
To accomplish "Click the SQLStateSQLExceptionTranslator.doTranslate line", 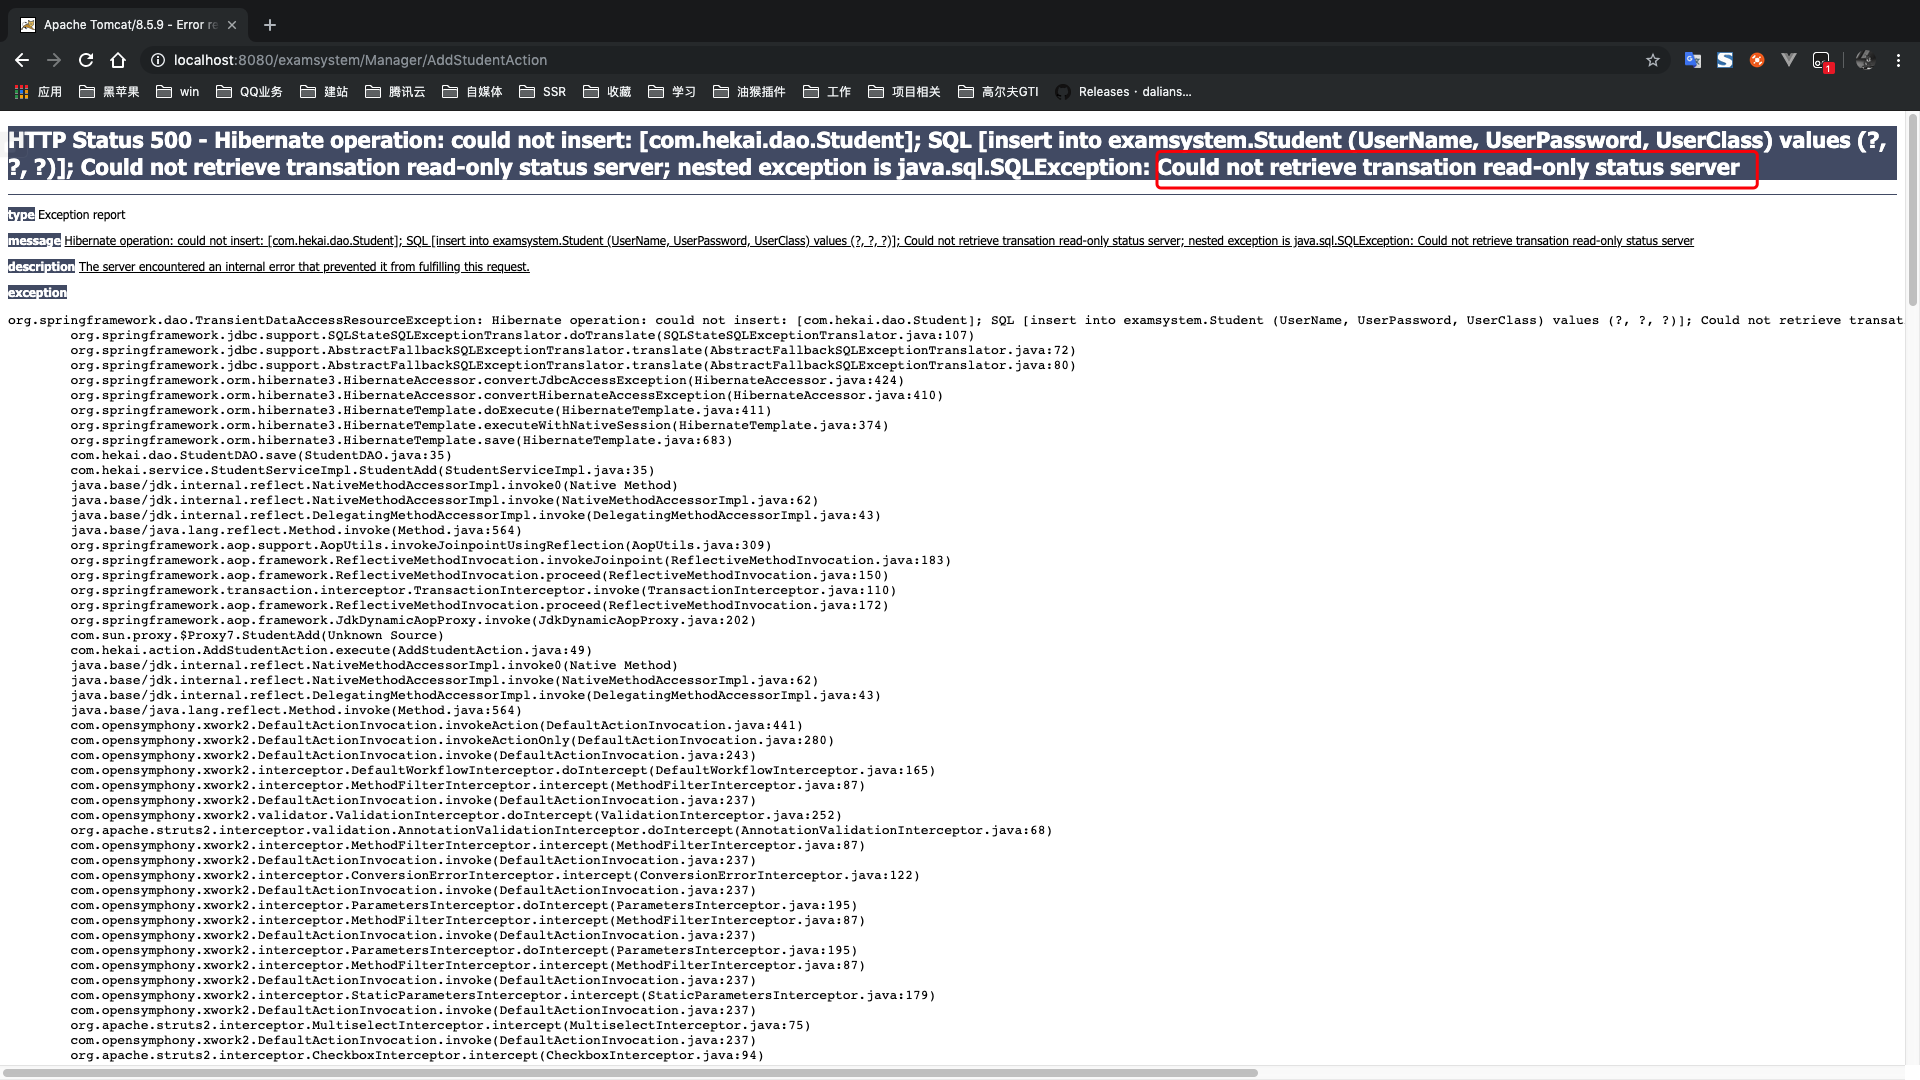I will tap(522, 335).
